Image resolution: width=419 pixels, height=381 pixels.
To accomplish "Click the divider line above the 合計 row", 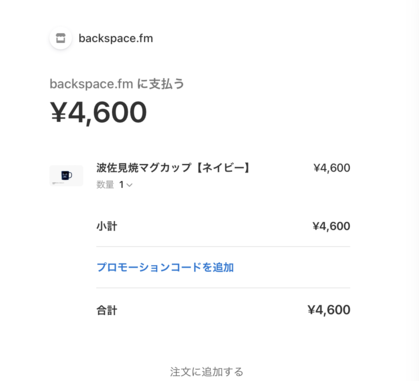I will coord(223,288).
